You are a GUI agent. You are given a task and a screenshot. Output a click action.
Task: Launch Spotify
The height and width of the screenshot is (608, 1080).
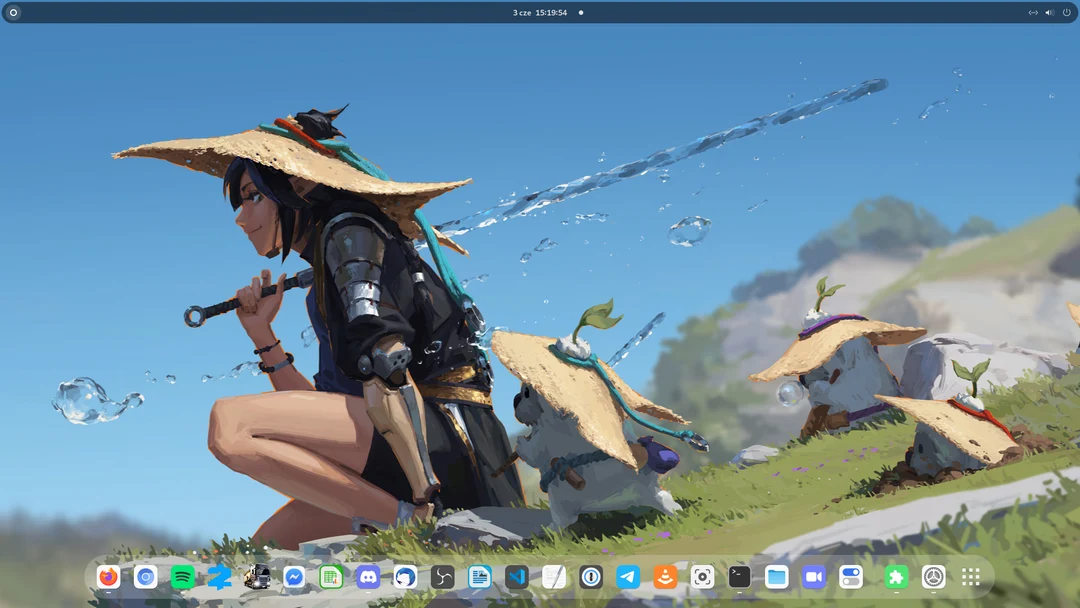[x=182, y=577]
